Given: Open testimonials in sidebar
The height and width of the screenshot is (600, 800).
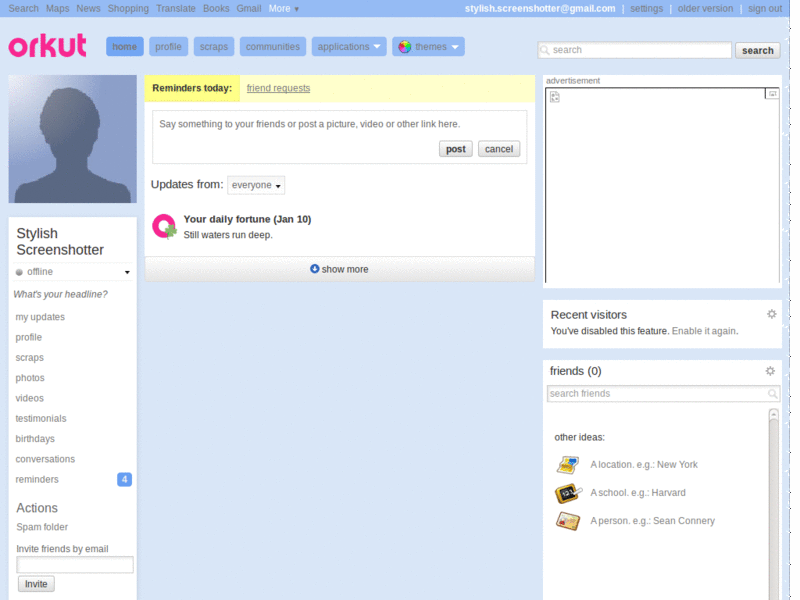Looking at the screenshot, I should pyautogui.click(x=41, y=418).
